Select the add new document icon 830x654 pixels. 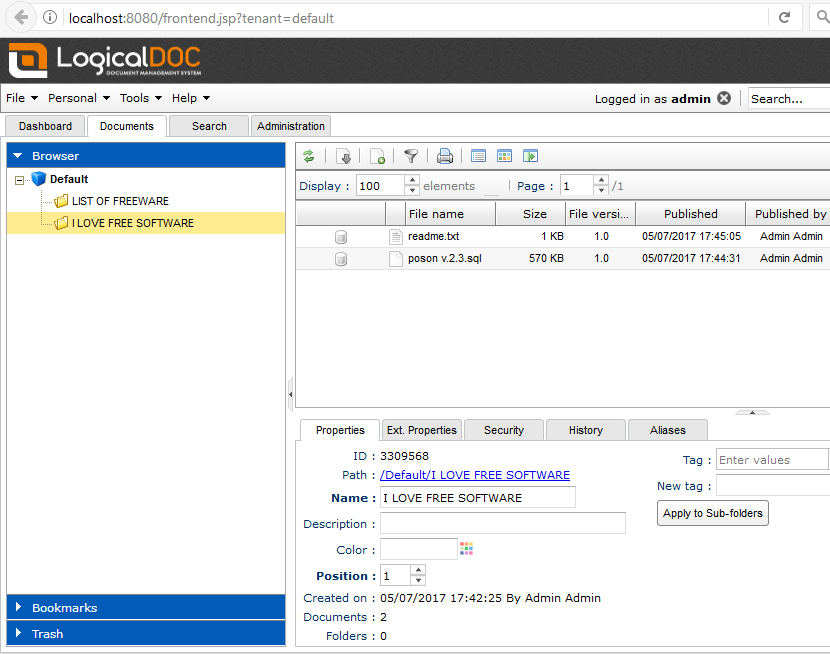tap(378, 156)
